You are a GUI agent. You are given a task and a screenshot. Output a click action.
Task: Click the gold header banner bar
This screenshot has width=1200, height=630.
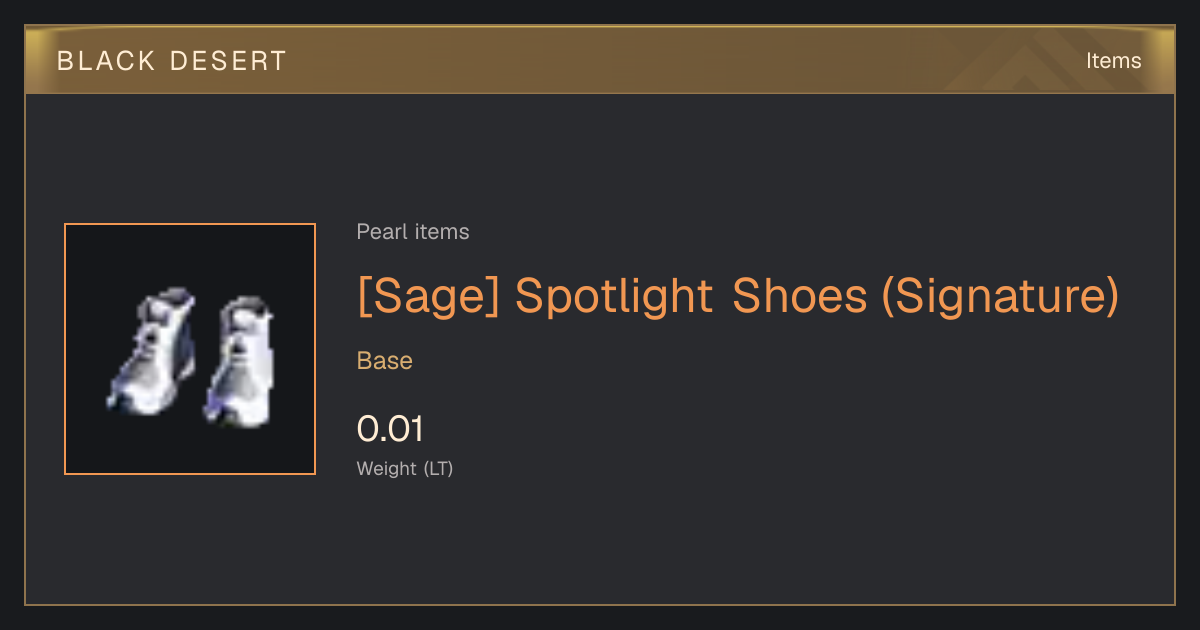coord(600,60)
